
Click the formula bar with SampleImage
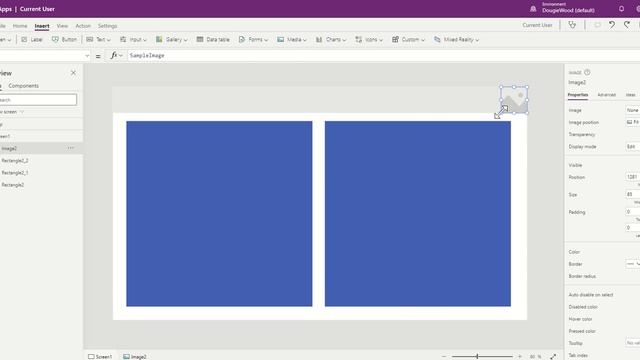click(x=384, y=56)
